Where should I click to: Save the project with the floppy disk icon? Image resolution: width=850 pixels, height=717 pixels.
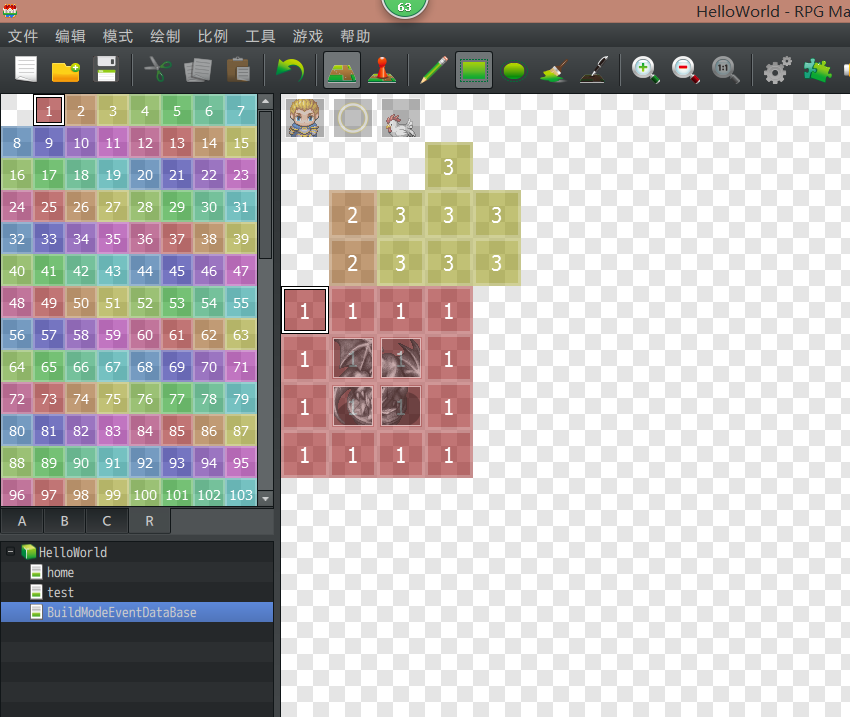point(106,69)
